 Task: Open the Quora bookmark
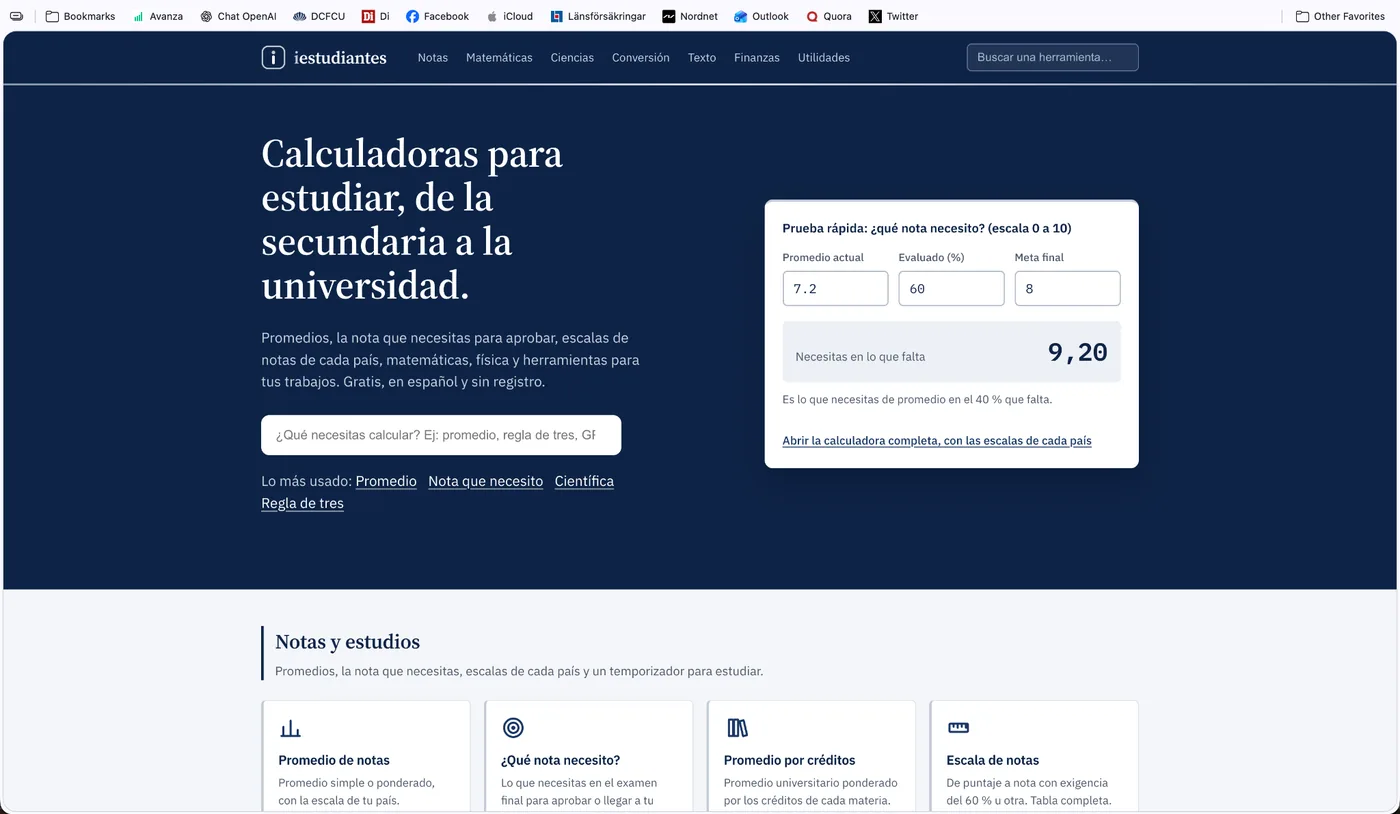[x=829, y=16]
